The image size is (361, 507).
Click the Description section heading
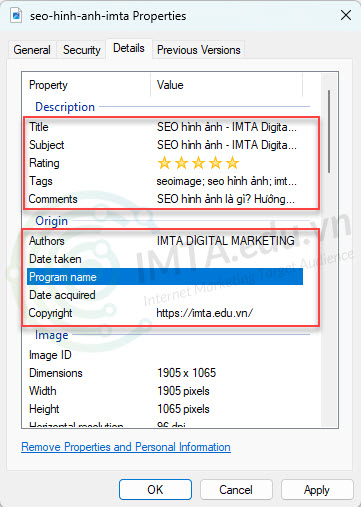click(65, 107)
